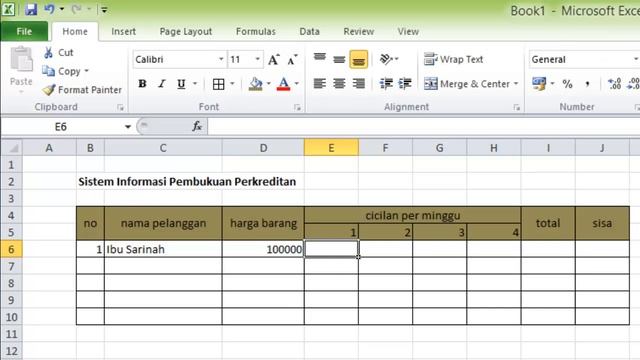Select column E header
The width and height of the screenshot is (640, 360).
tap(331, 148)
